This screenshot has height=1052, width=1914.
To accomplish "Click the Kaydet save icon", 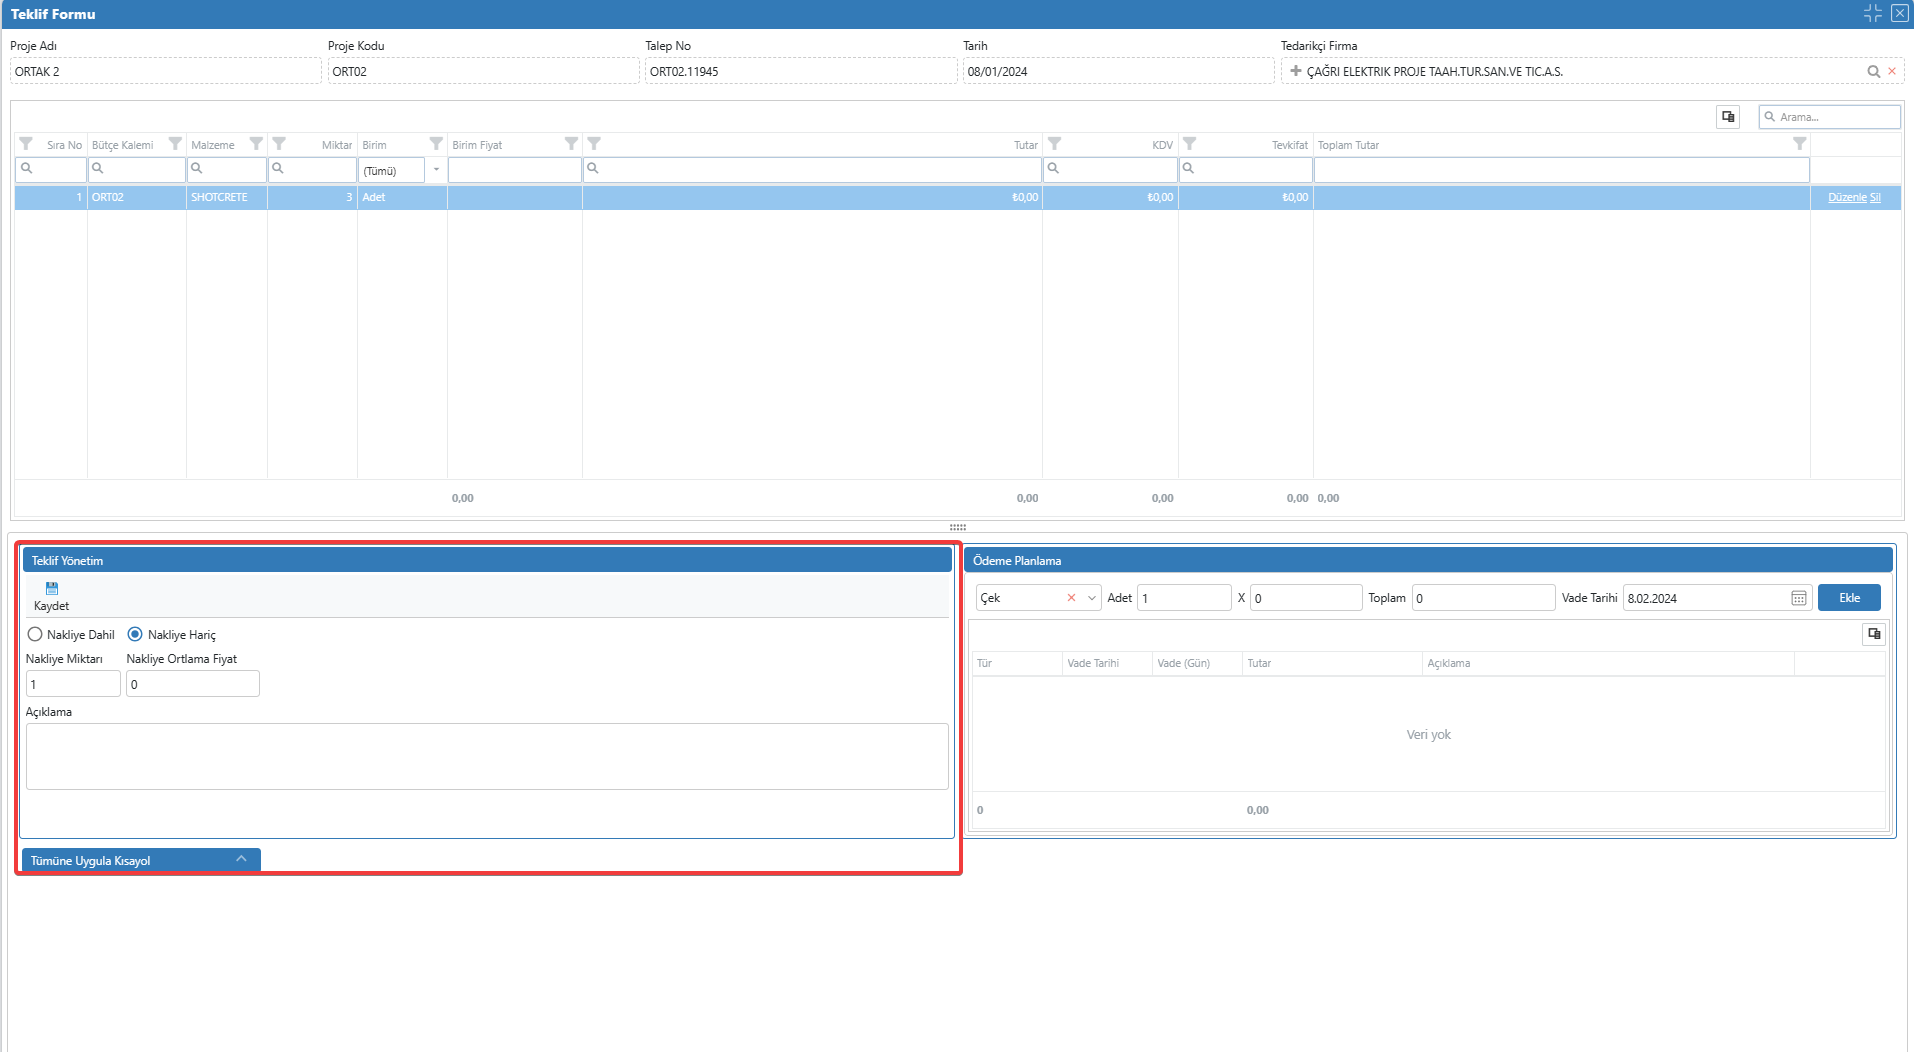I will (52, 589).
